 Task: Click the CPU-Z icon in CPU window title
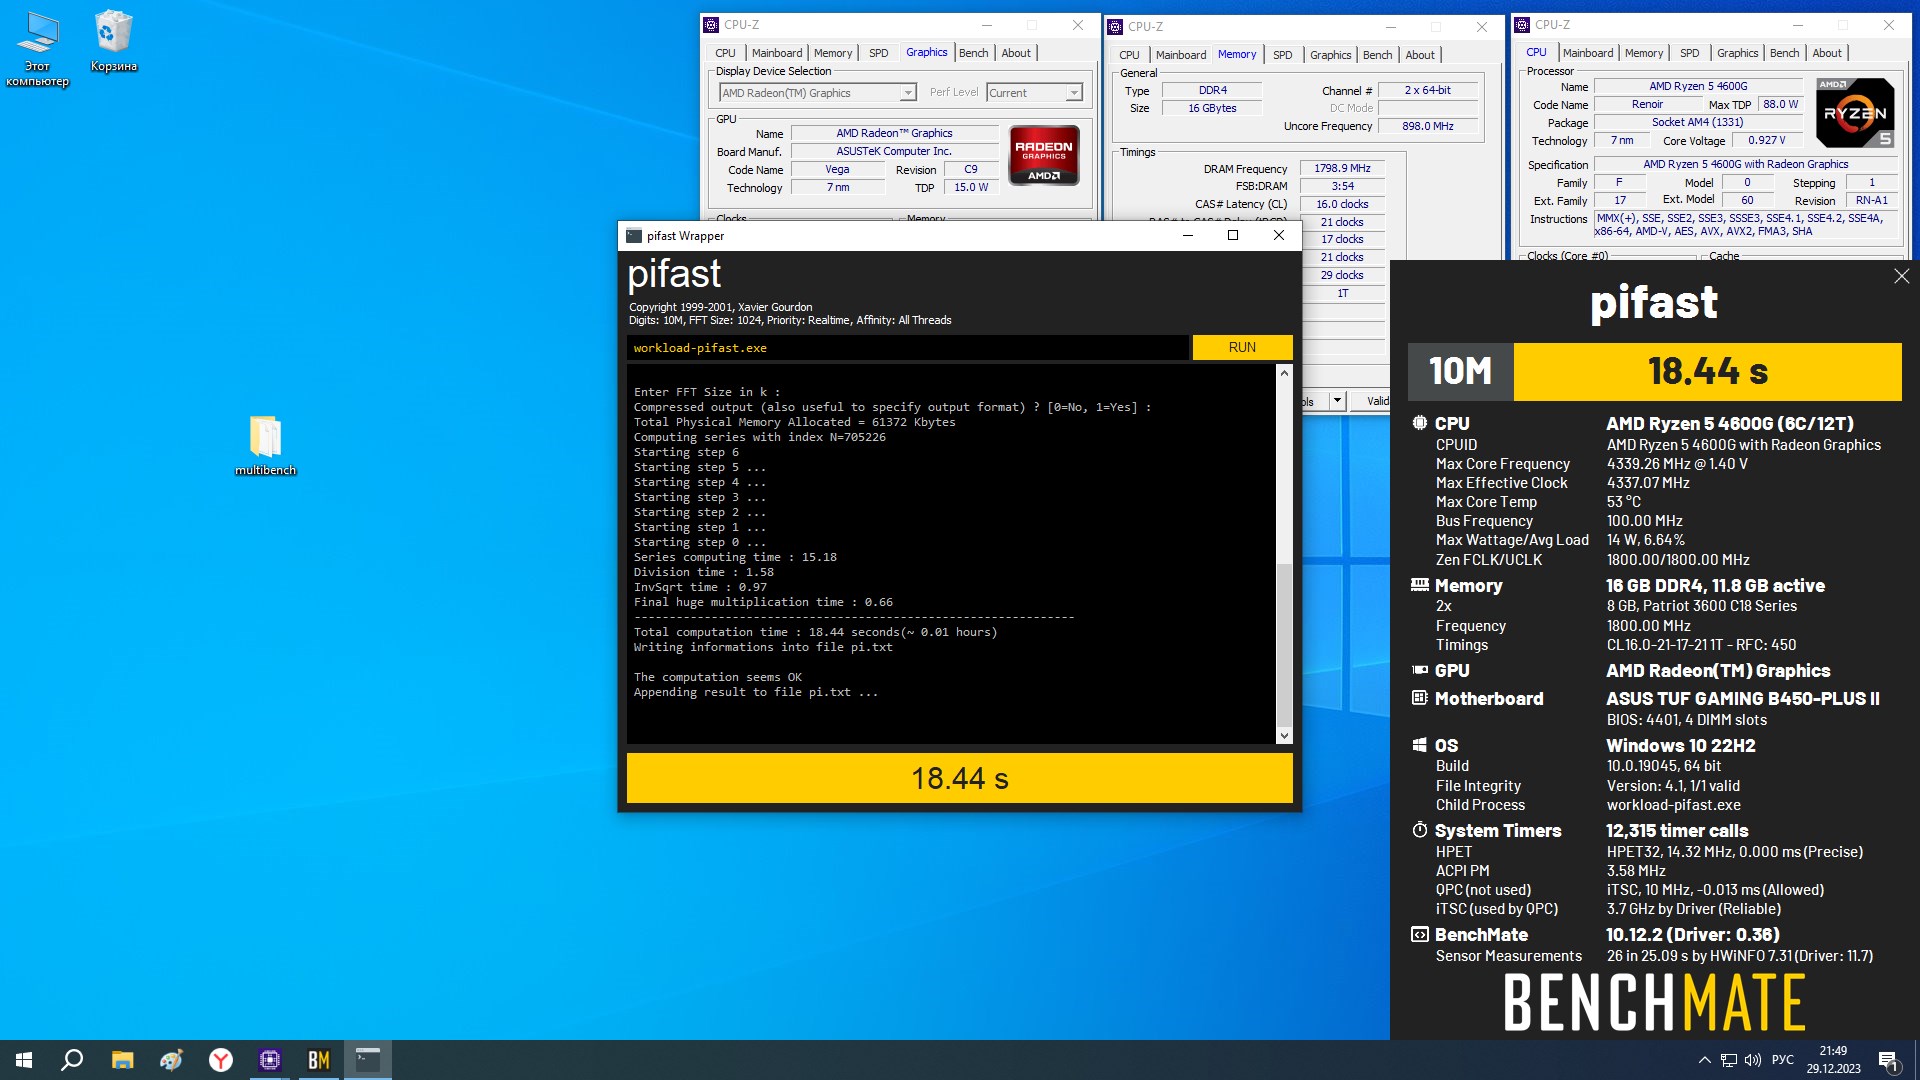pos(1522,25)
